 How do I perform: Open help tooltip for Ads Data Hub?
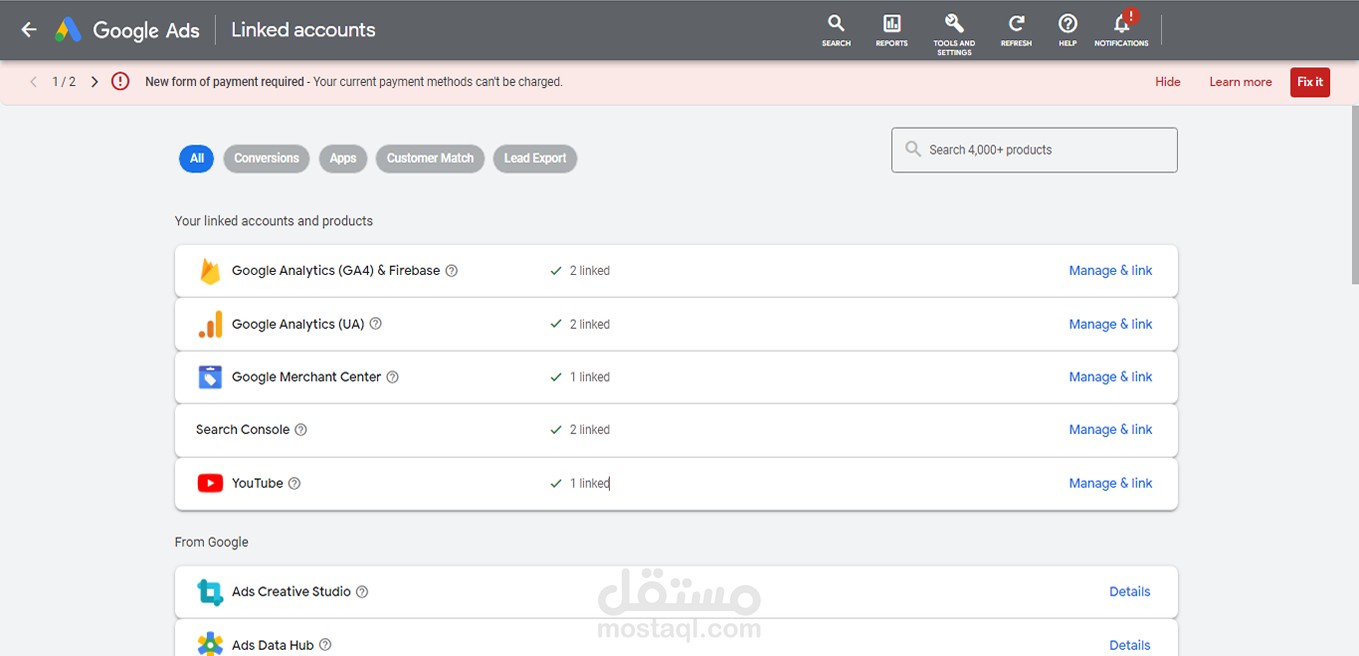tap(325, 645)
